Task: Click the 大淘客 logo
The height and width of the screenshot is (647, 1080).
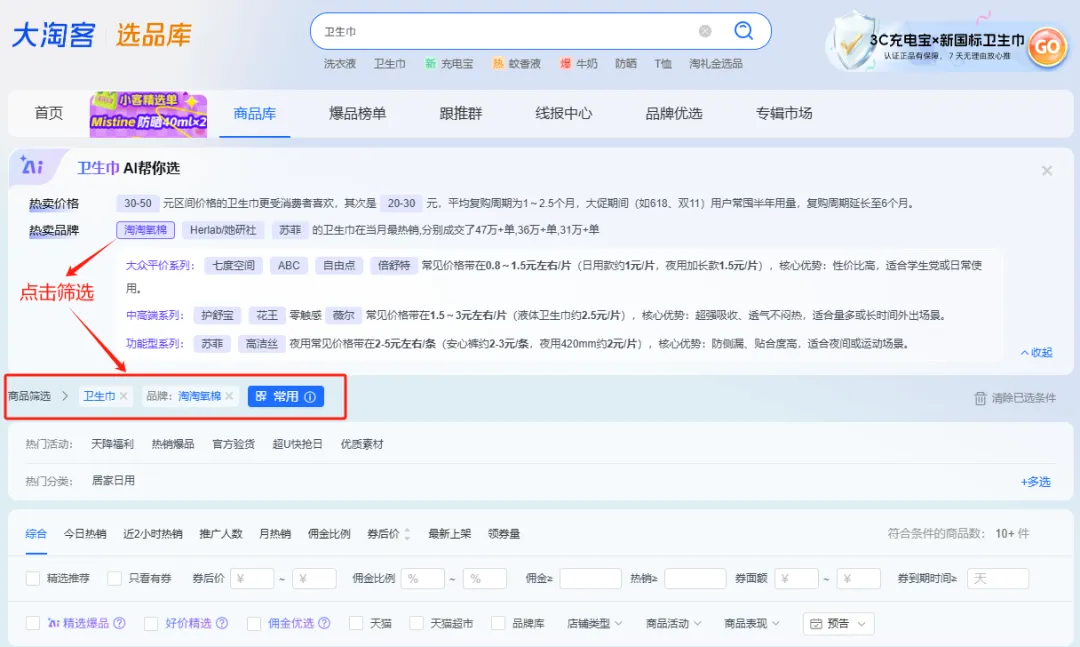Action: (x=54, y=34)
